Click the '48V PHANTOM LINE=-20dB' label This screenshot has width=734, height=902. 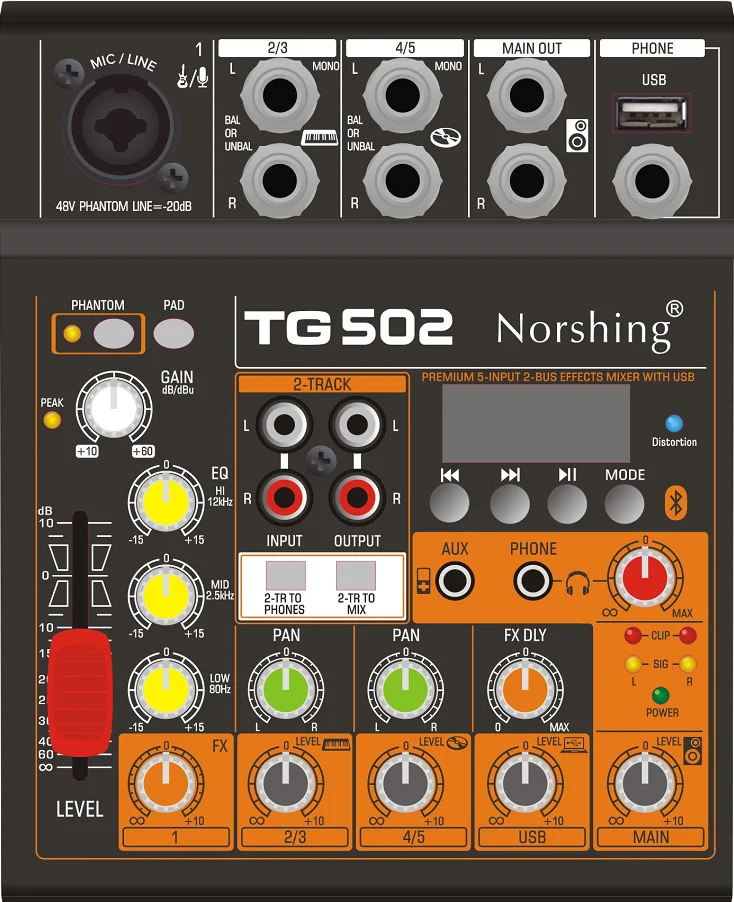click(x=124, y=206)
